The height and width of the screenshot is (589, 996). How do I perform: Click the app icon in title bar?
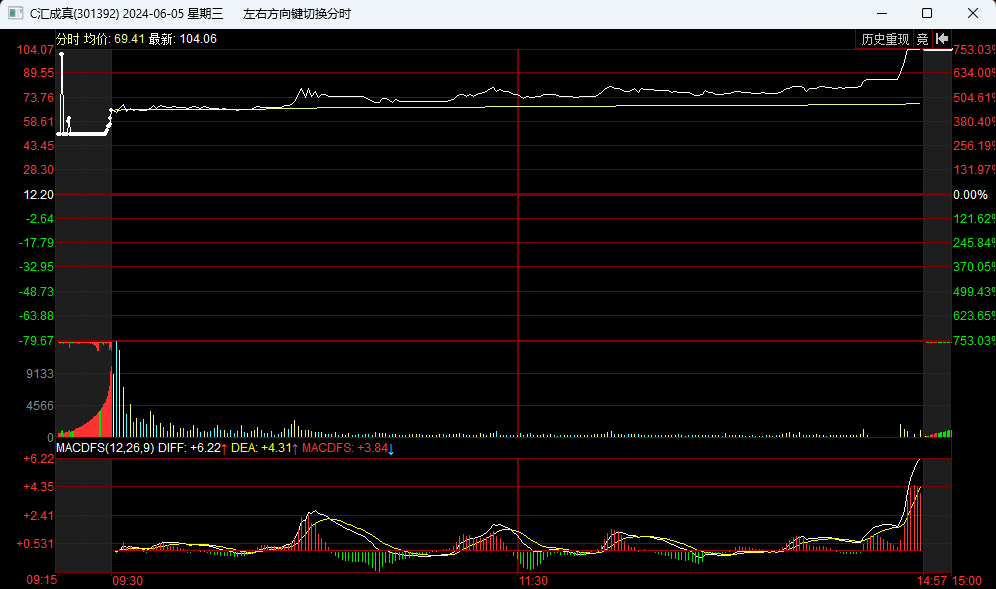click(15, 13)
